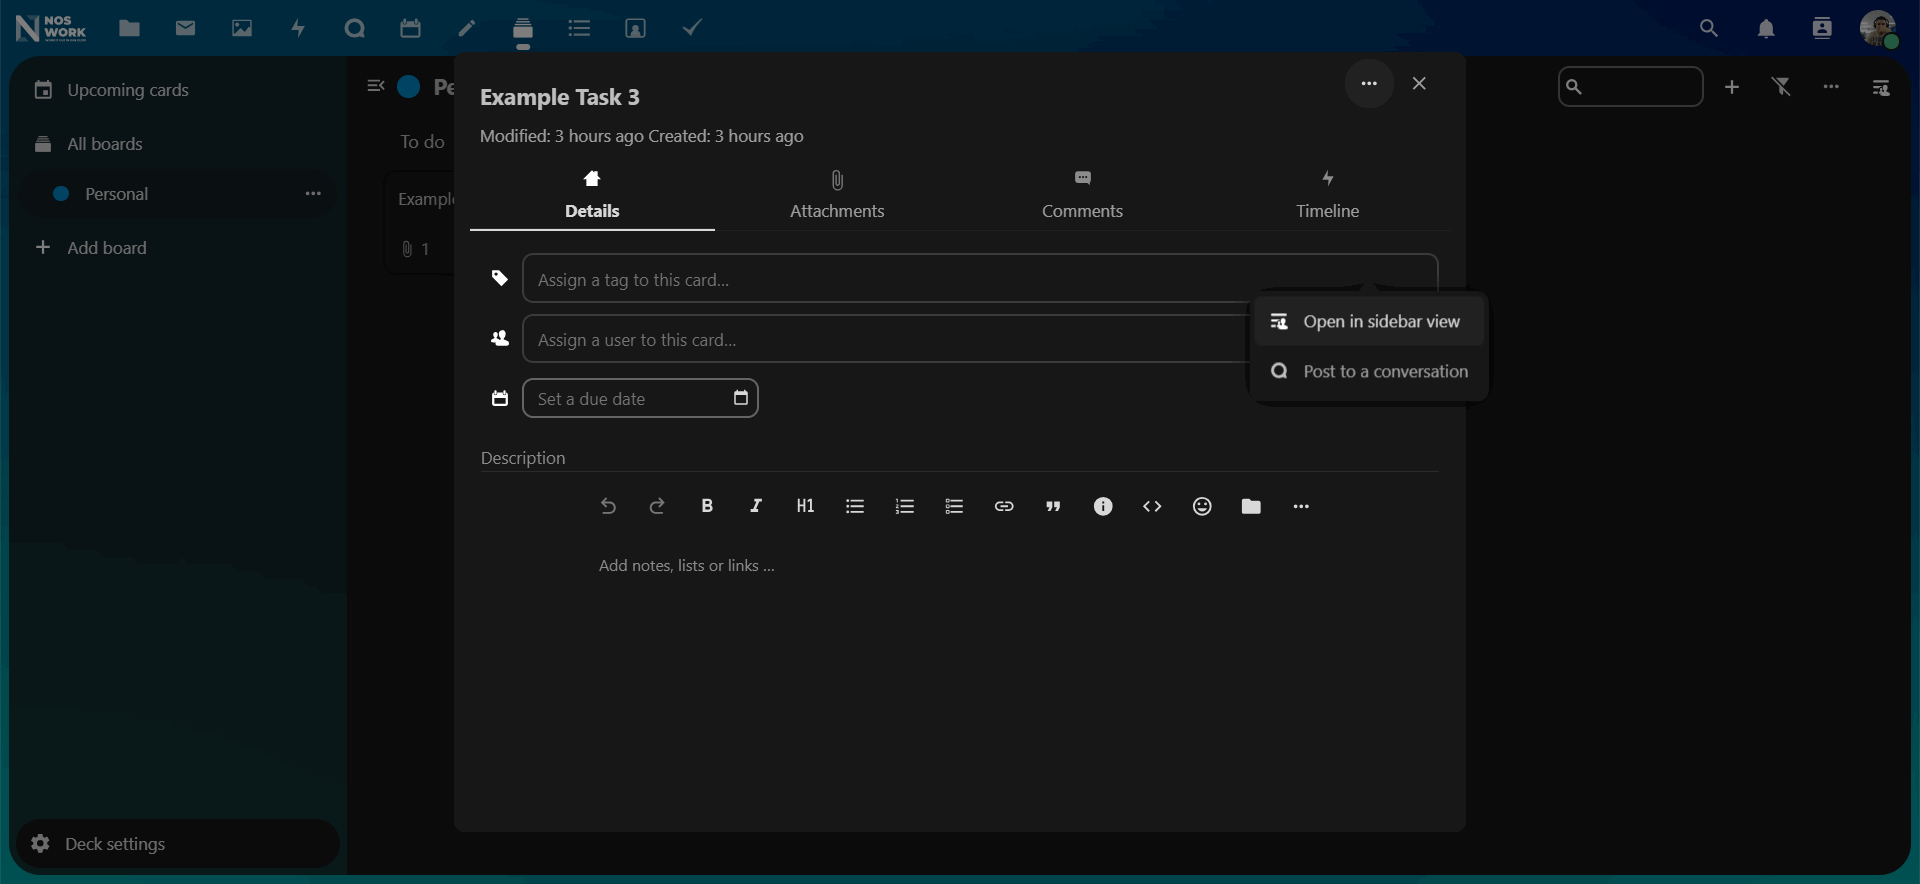Toggle bold formatting

(x=707, y=507)
